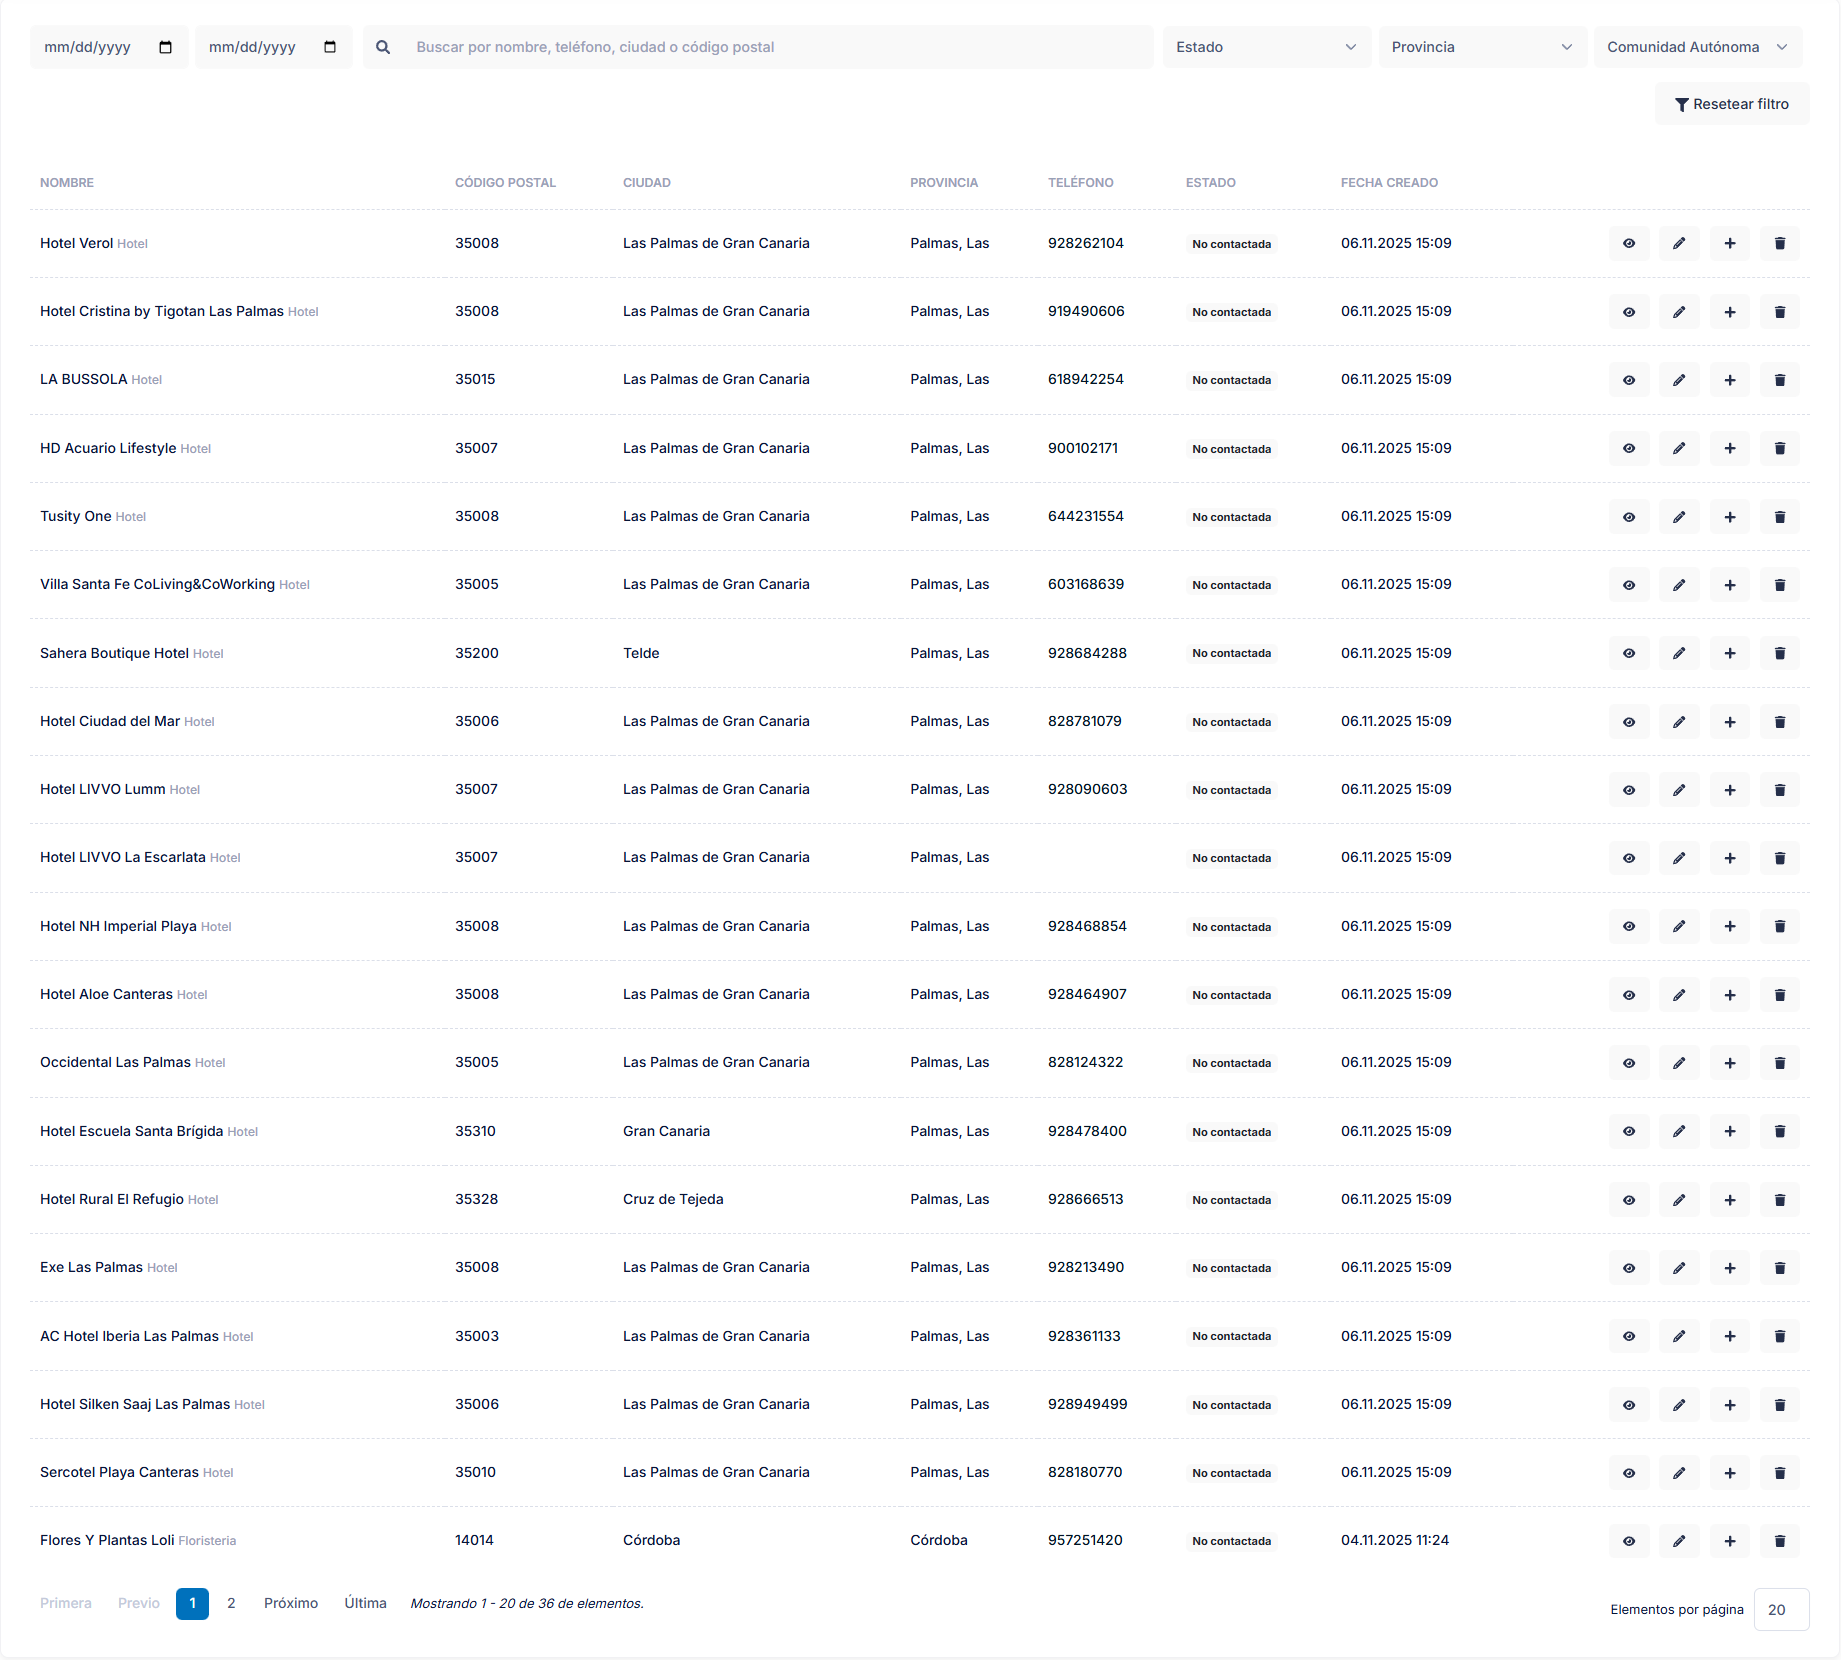The height and width of the screenshot is (1660, 1841).
Task: Edit the Hotel Verol row with pencil icon
Action: coord(1679,244)
